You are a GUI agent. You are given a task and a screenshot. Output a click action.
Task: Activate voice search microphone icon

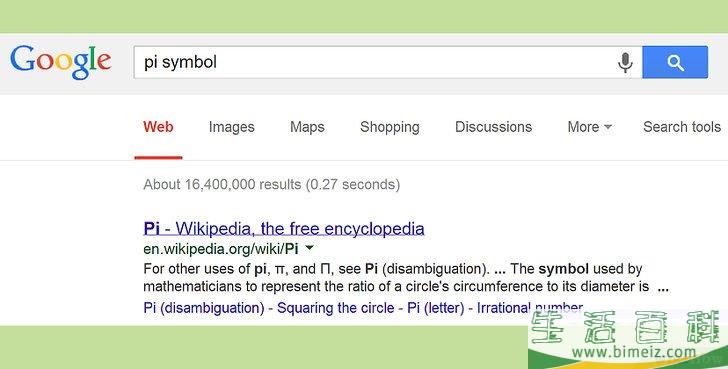click(625, 62)
